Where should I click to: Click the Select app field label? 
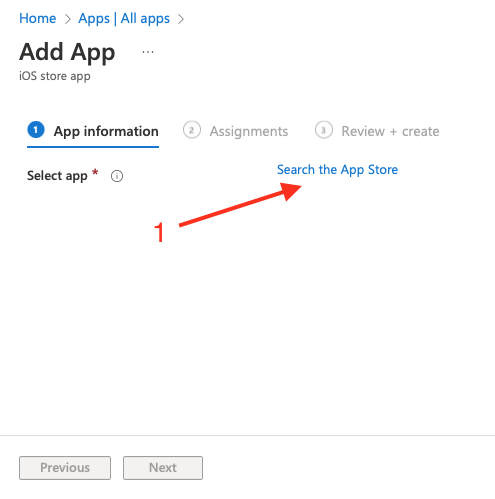[x=57, y=176]
